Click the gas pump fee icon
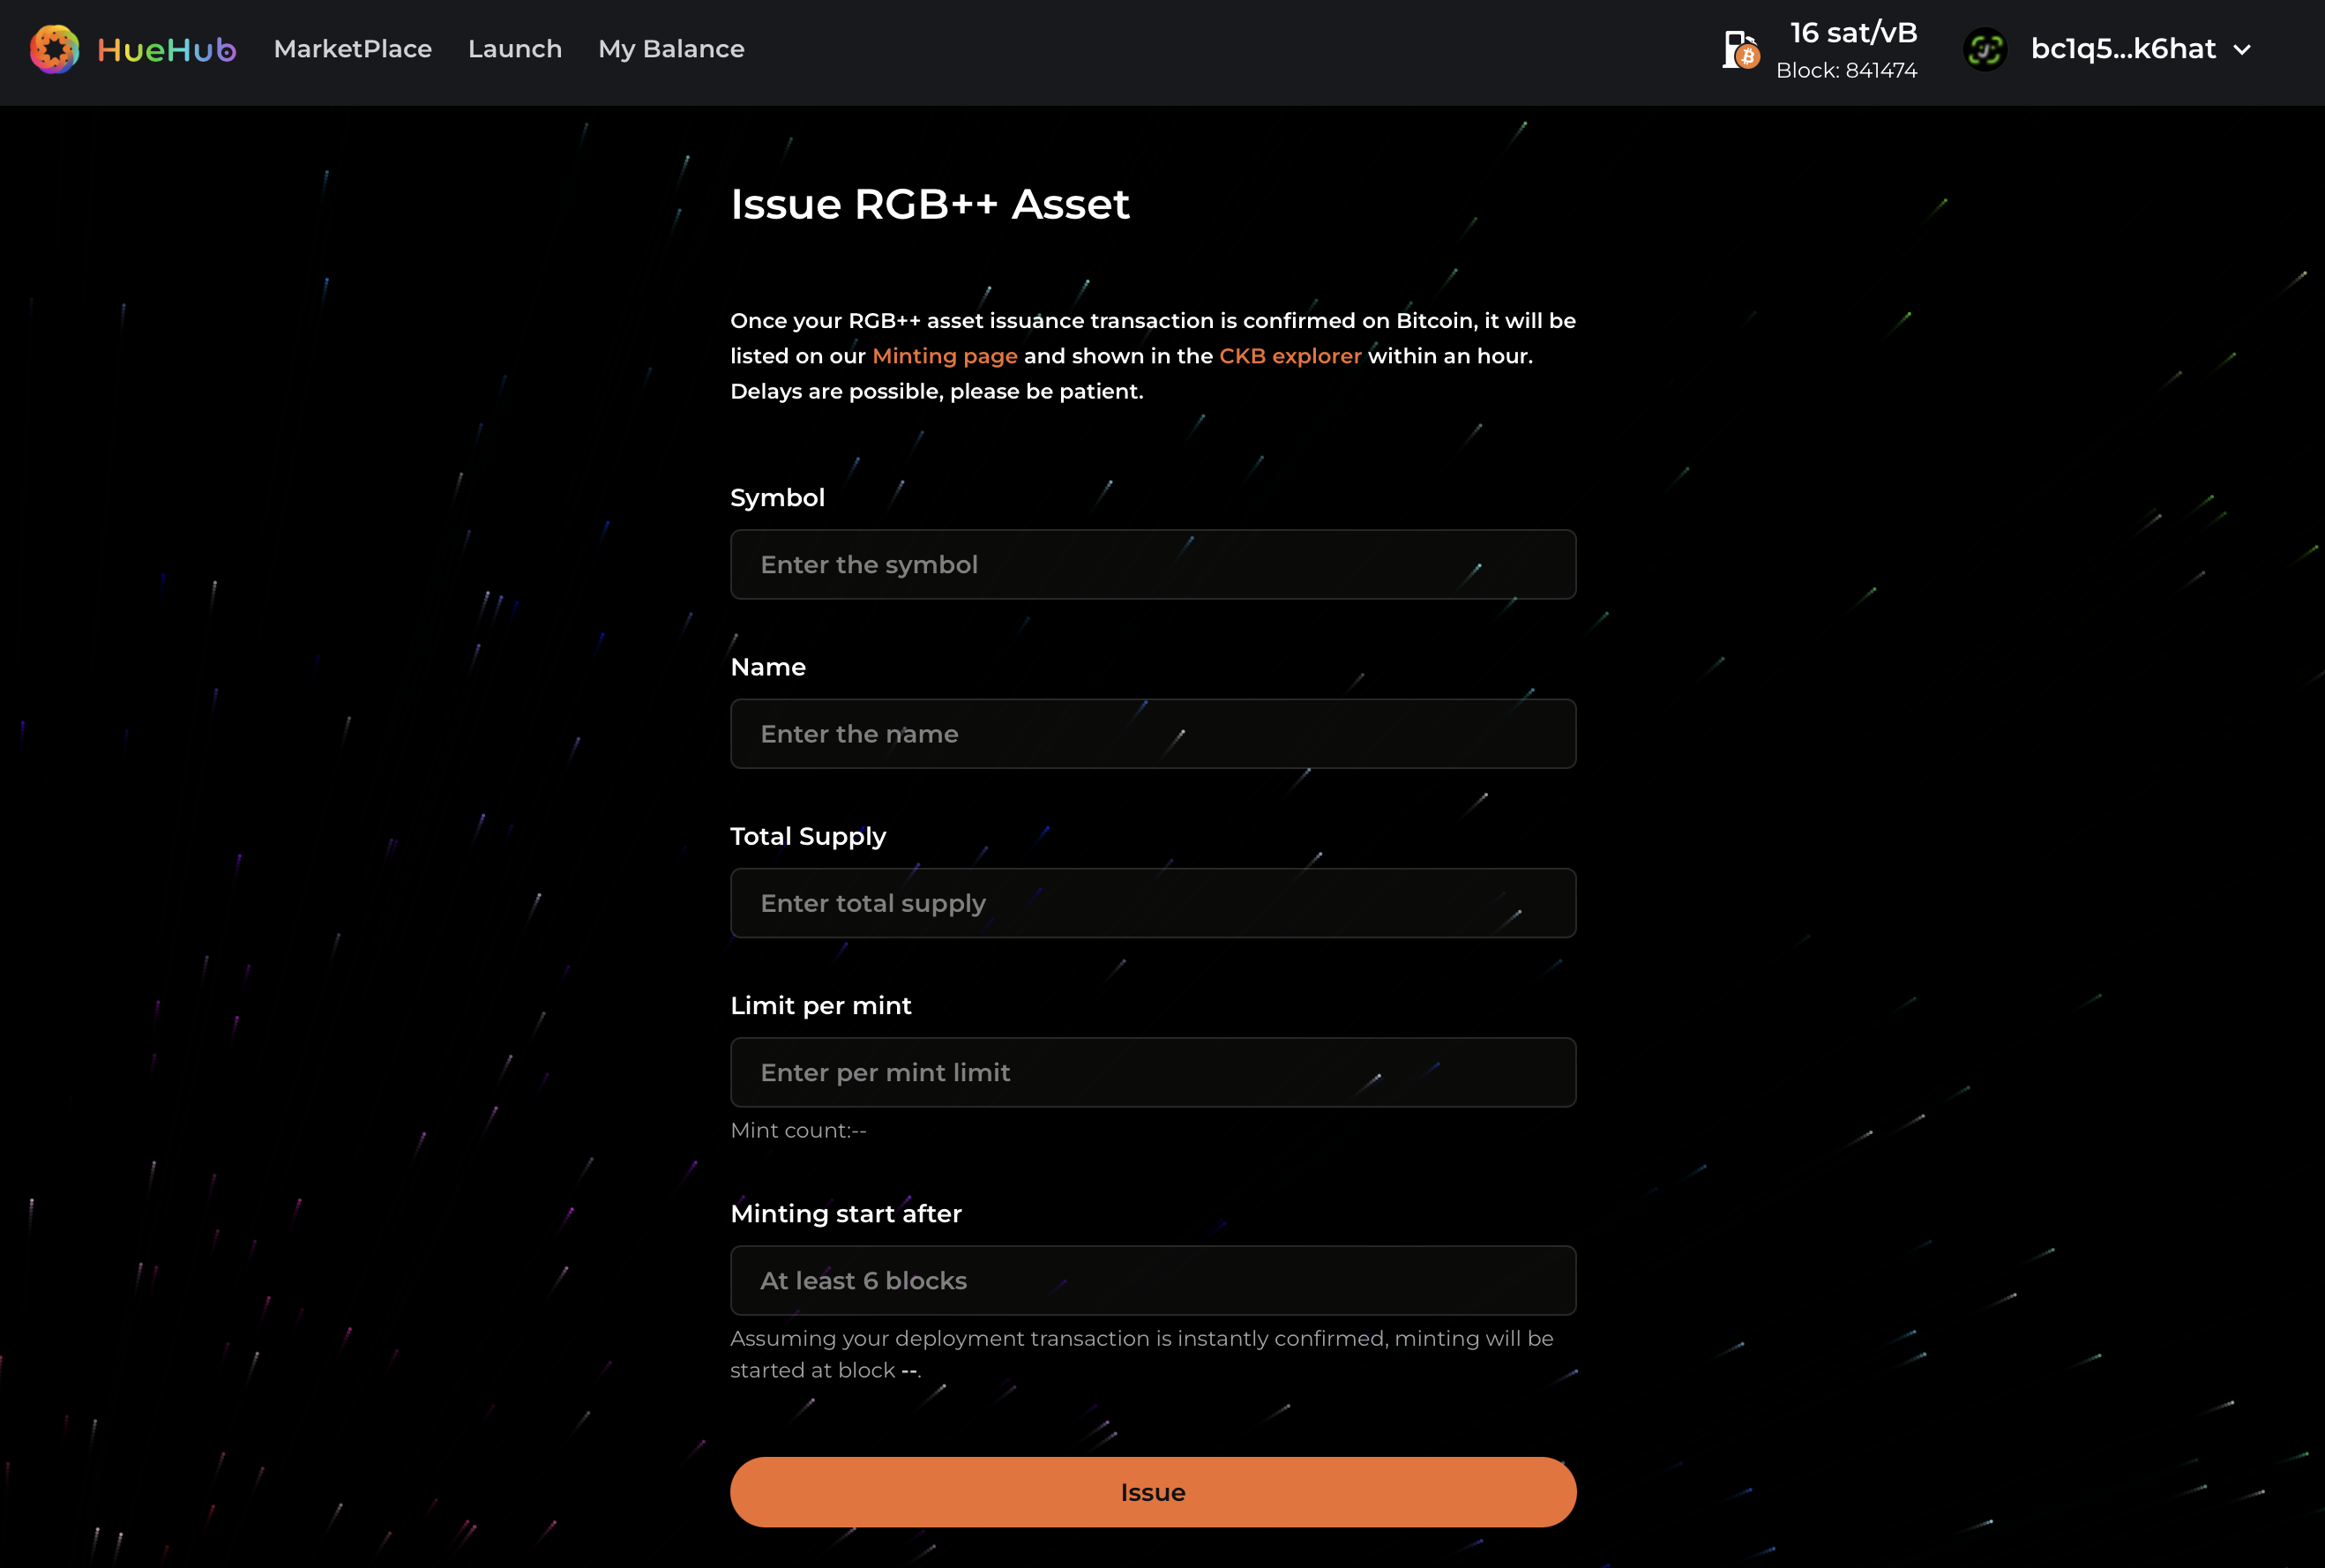Screen dimensions: 2325x1568 [1739, 49]
